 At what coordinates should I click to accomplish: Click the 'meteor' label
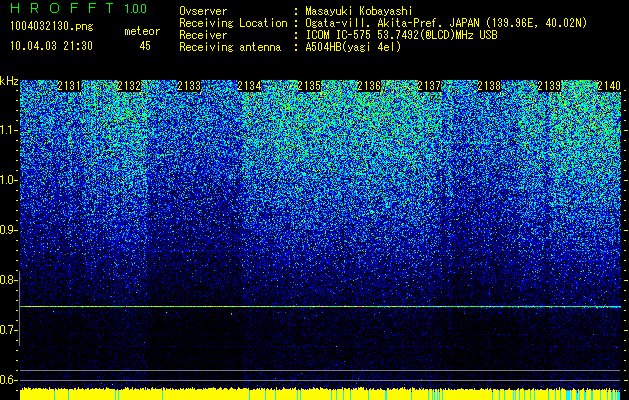(142, 31)
